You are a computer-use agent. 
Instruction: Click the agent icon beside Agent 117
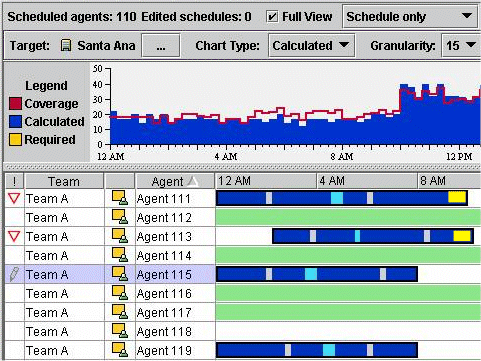(120, 312)
